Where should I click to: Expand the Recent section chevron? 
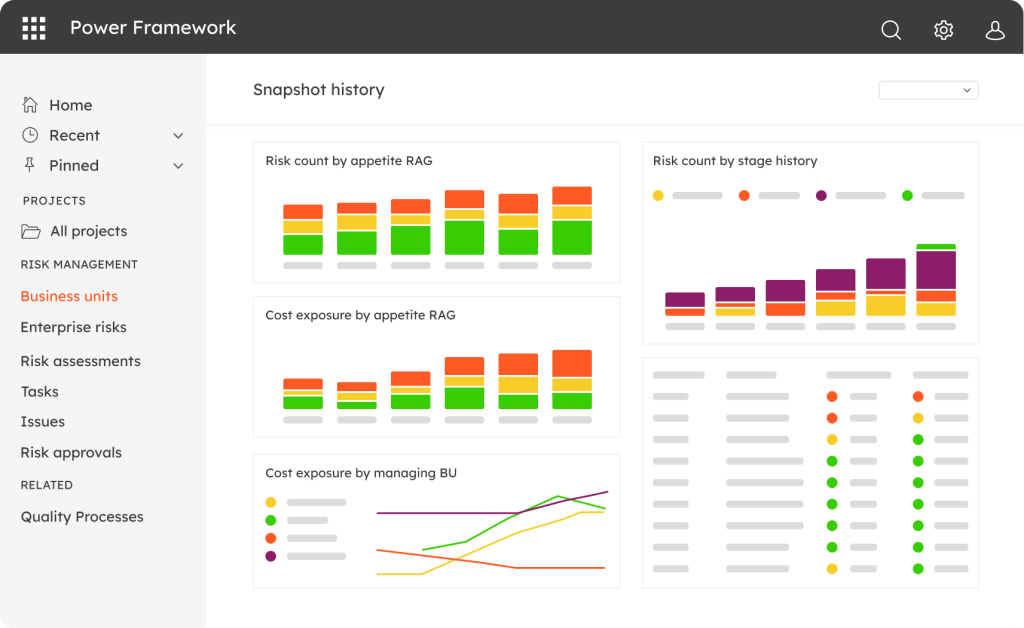pyautogui.click(x=178, y=136)
